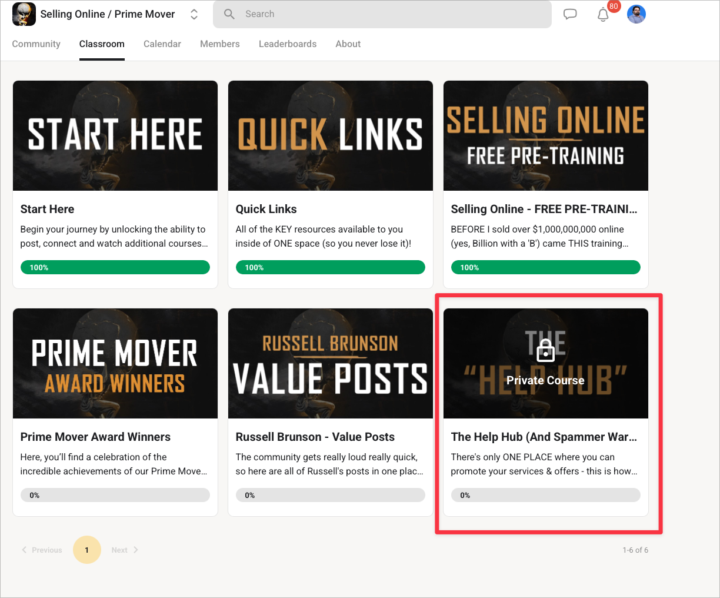This screenshot has width=720, height=598.
Task: Click the magnifier icon in search bar
Action: [230, 14]
